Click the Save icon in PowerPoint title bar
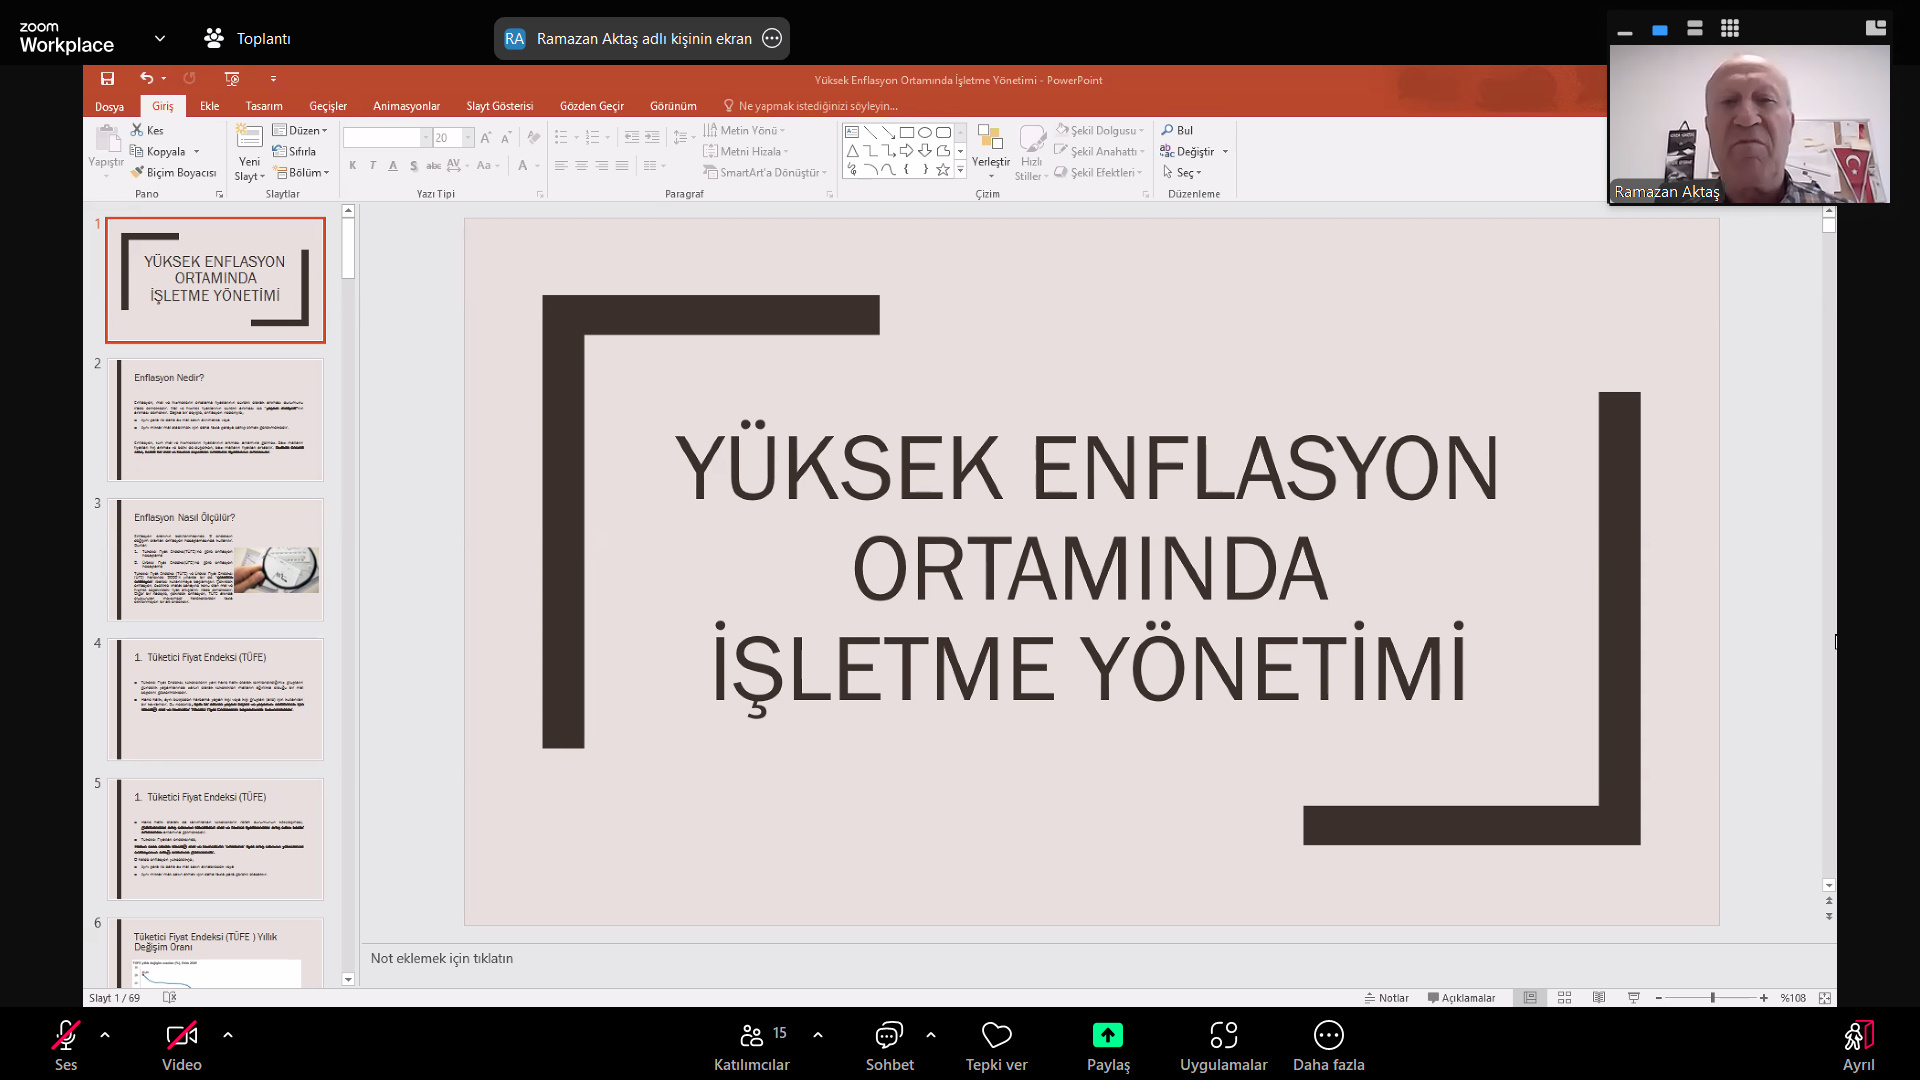Viewport: 1920px width, 1080px height. [107, 78]
